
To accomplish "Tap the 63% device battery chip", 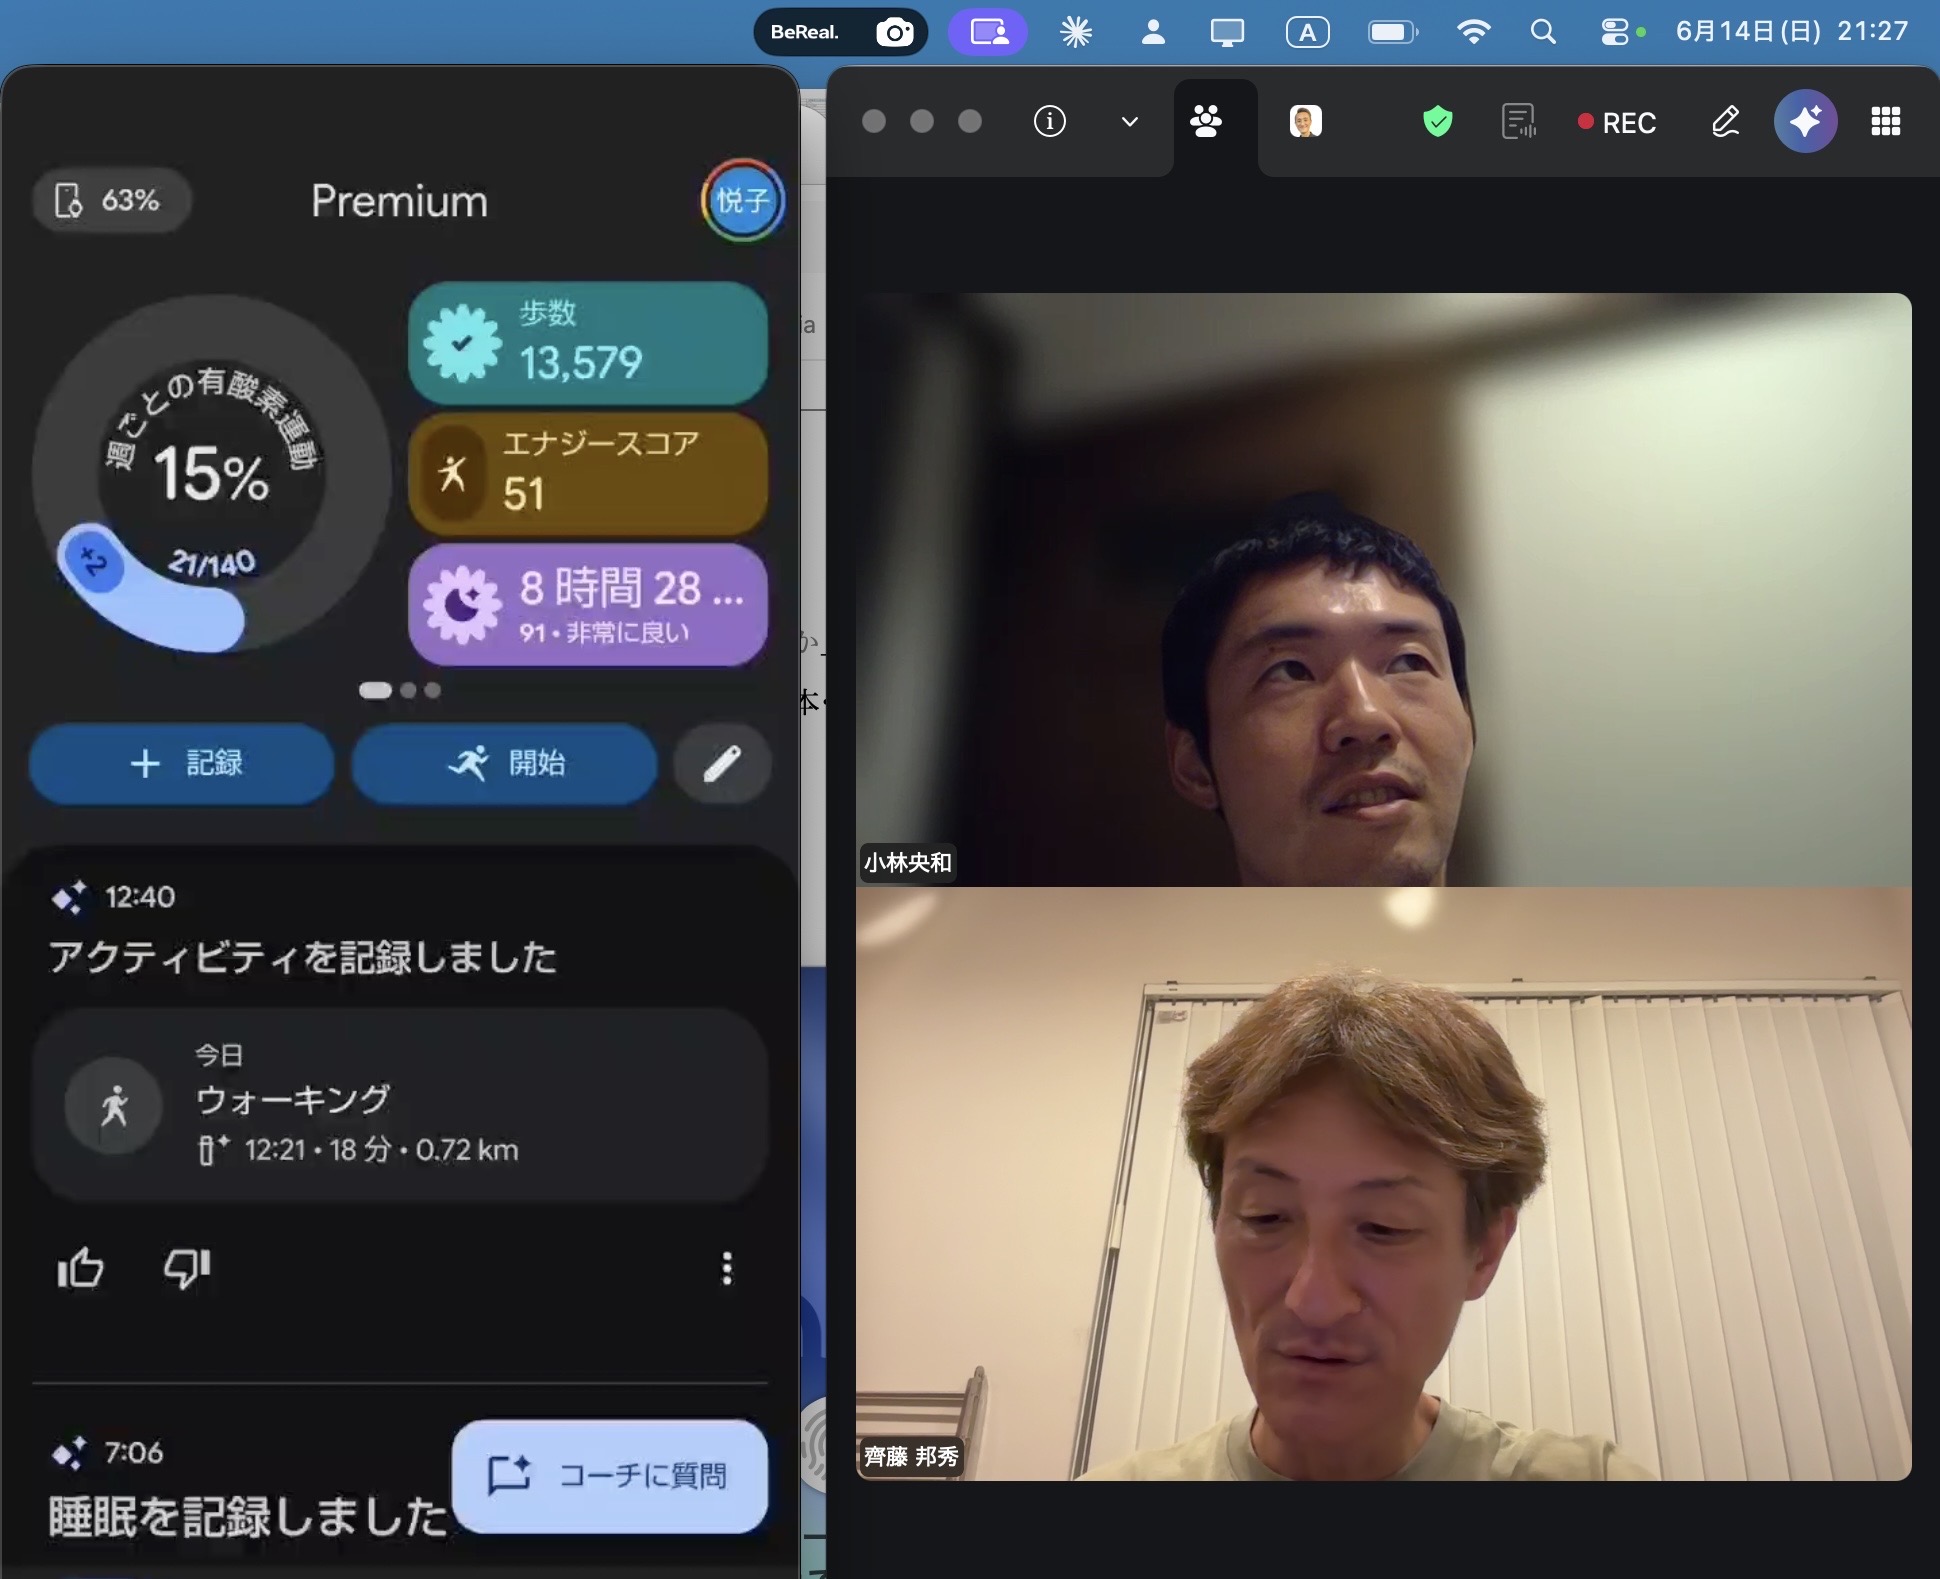I will 110,201.
